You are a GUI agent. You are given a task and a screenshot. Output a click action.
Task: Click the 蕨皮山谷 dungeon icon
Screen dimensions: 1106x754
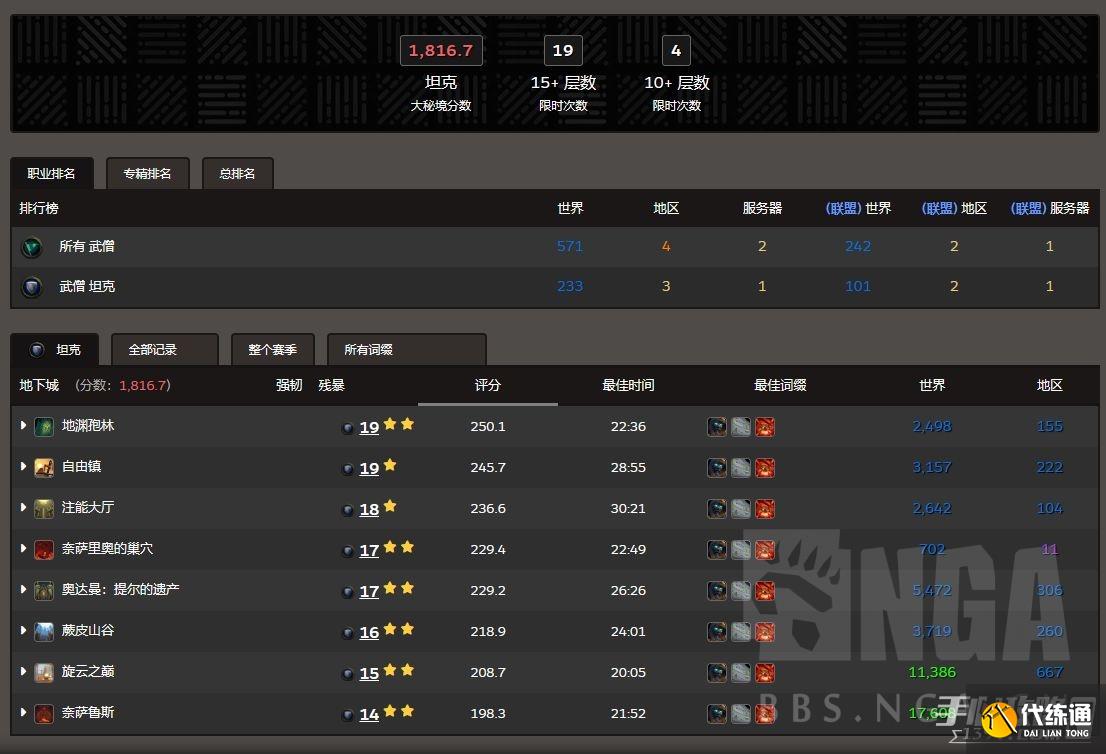[x=44, y=632]
